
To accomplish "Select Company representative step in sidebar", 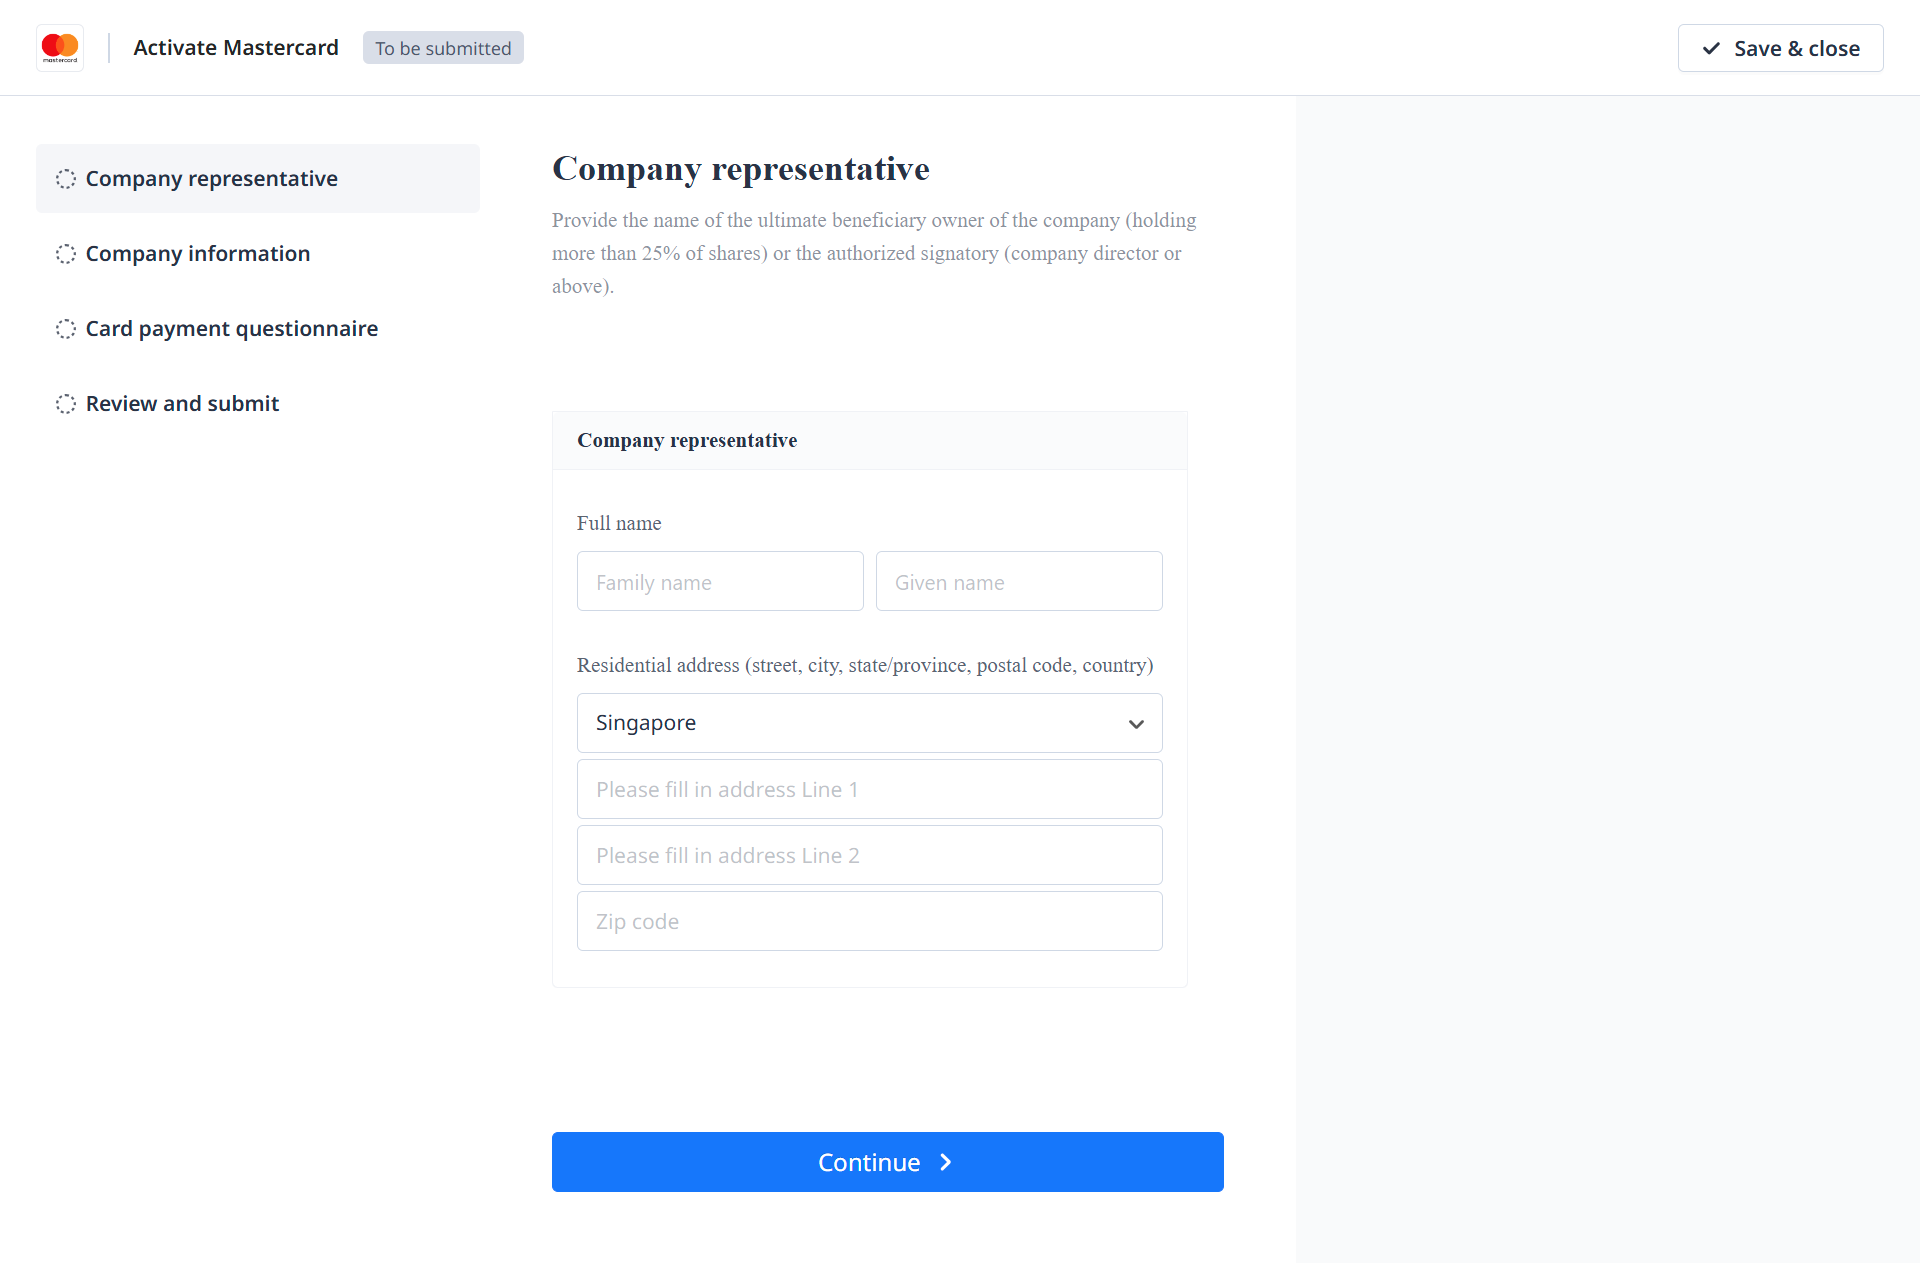I will (212, 179).
